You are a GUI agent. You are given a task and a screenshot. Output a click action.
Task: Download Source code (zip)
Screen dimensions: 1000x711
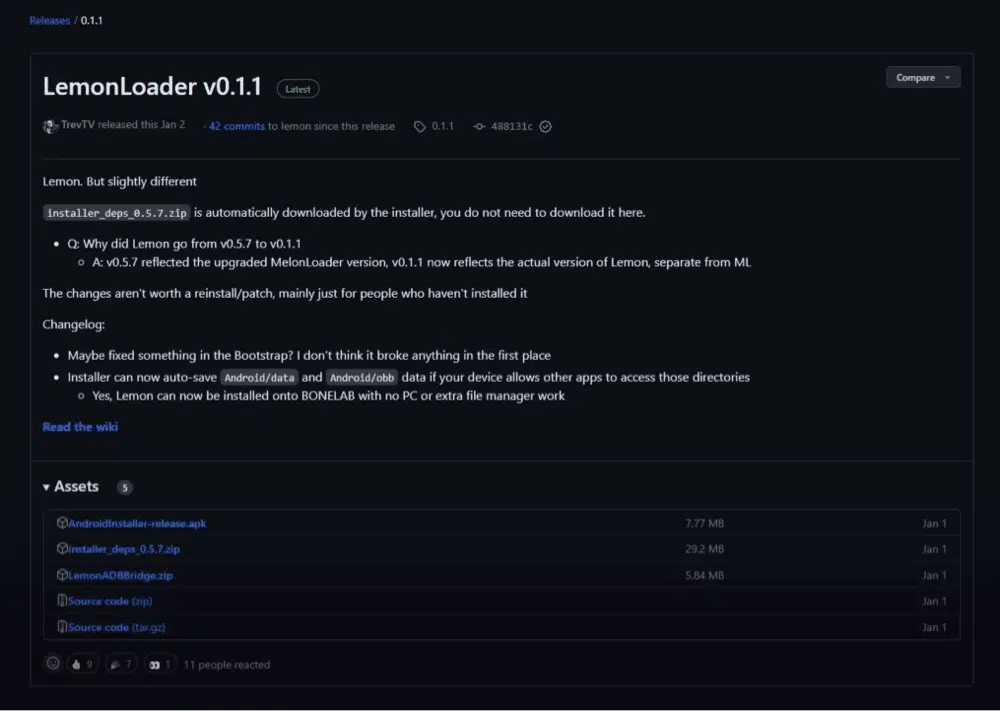110,601
